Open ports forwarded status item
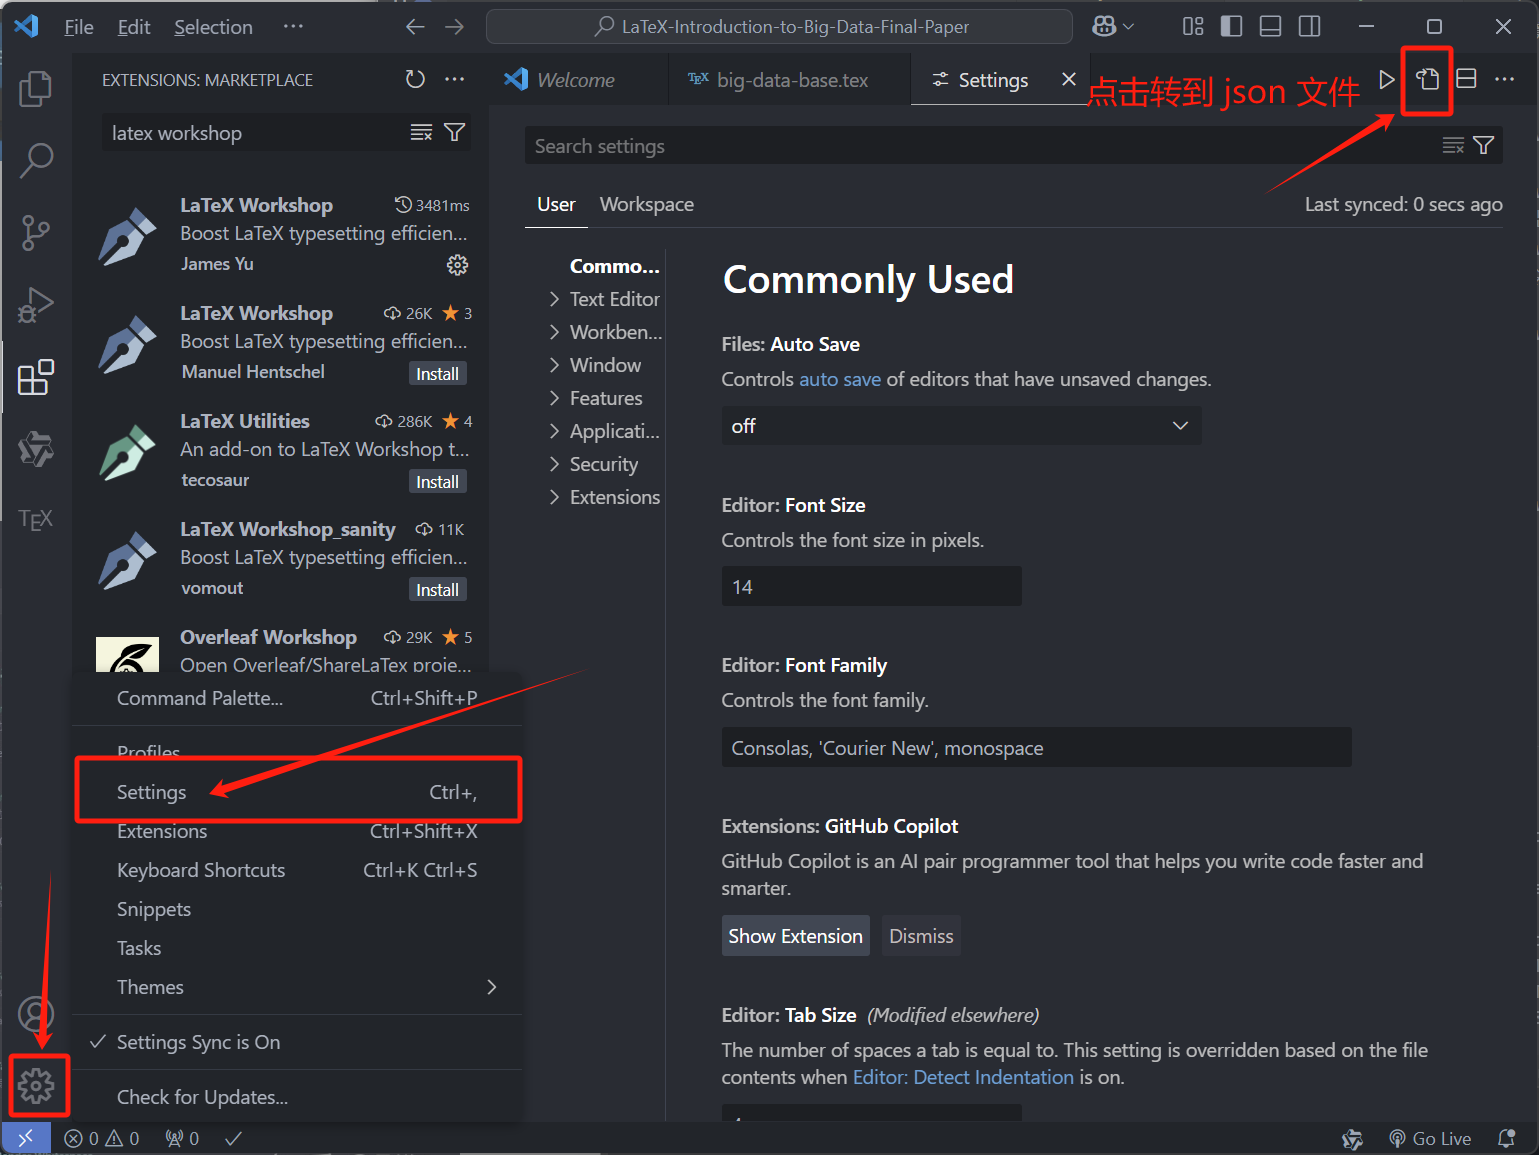 (182, 1138)
